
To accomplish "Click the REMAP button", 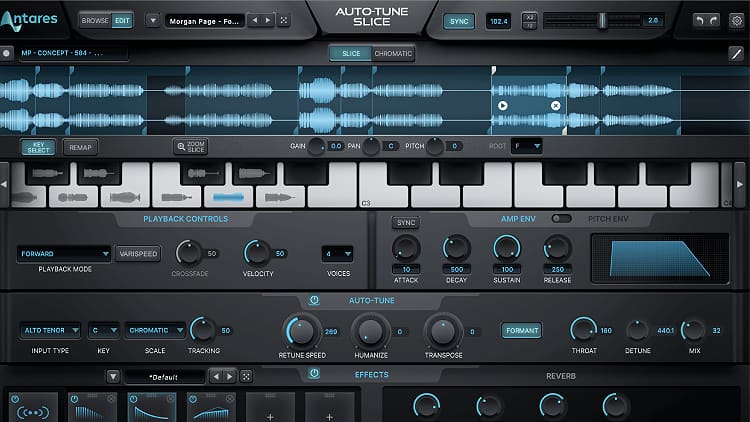I will point(80,147).
